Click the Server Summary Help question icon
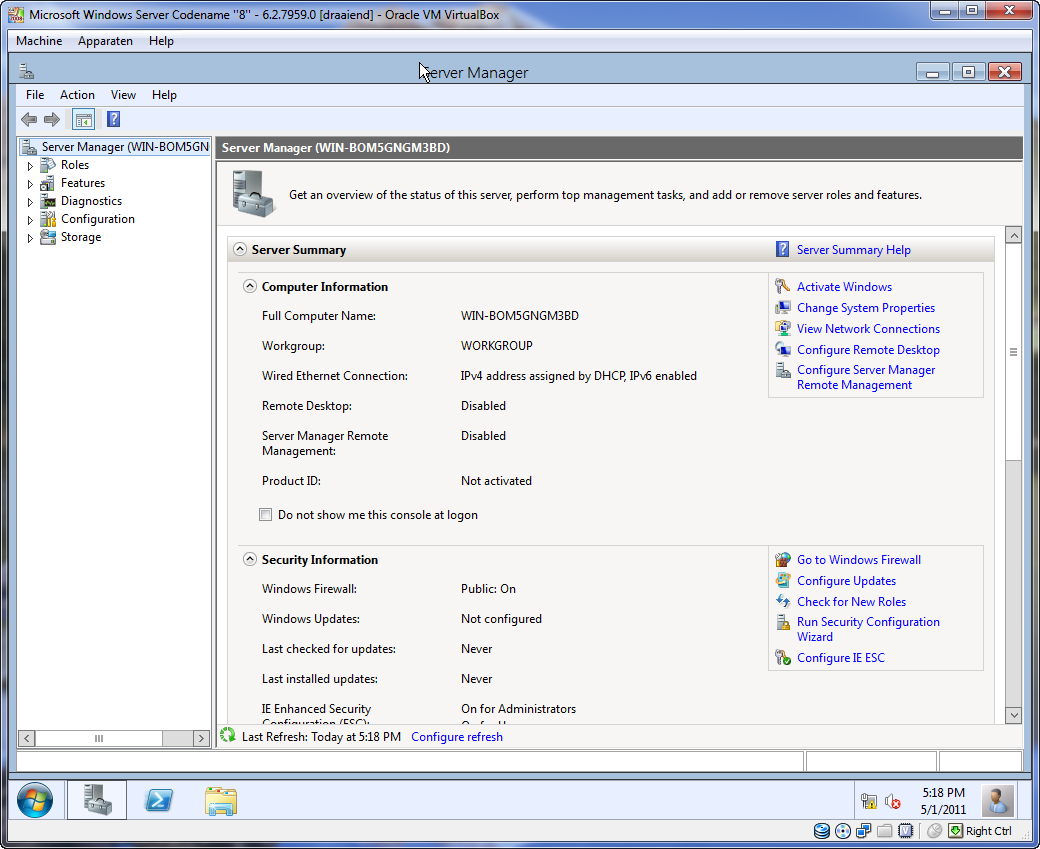Viewport: 1040px width, 849px height. click(x=783, y=249)
